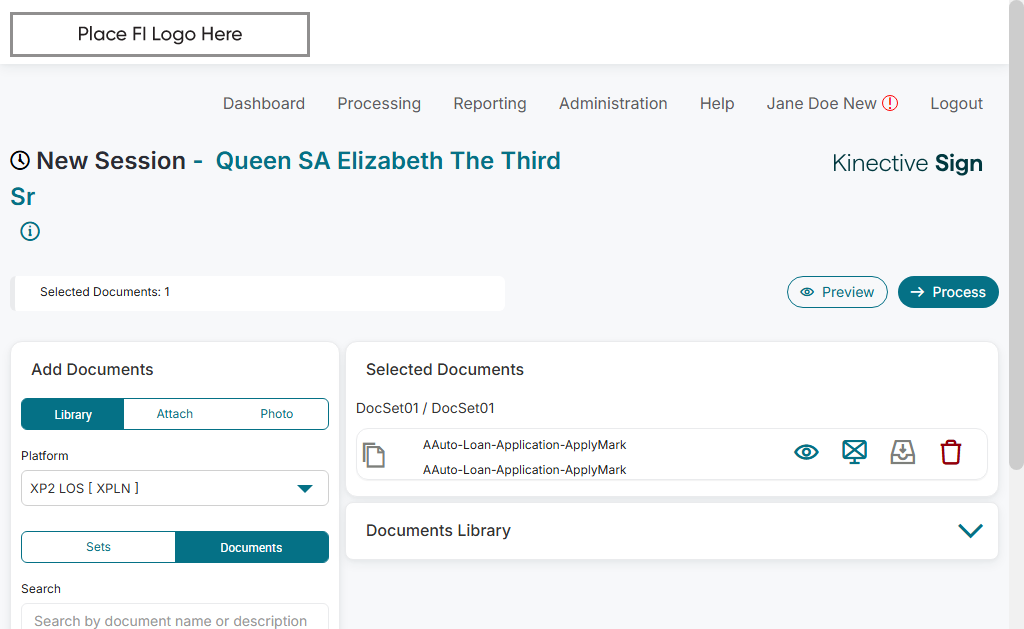The height and width of the screenshot is (629, 1024).
Task: Open the Processing menu
Action: pyautogui.click(x=379, y=103)
